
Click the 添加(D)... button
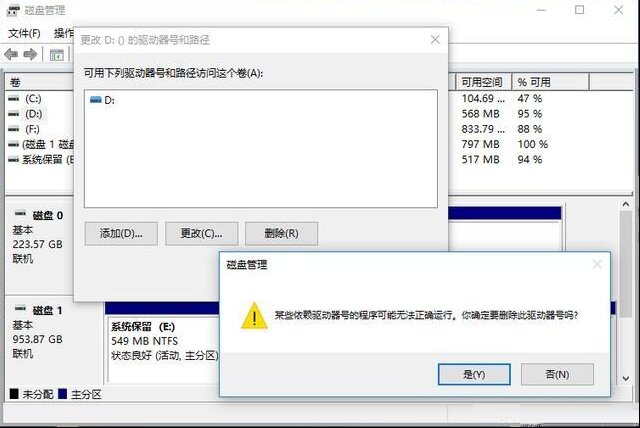point(121,233)
